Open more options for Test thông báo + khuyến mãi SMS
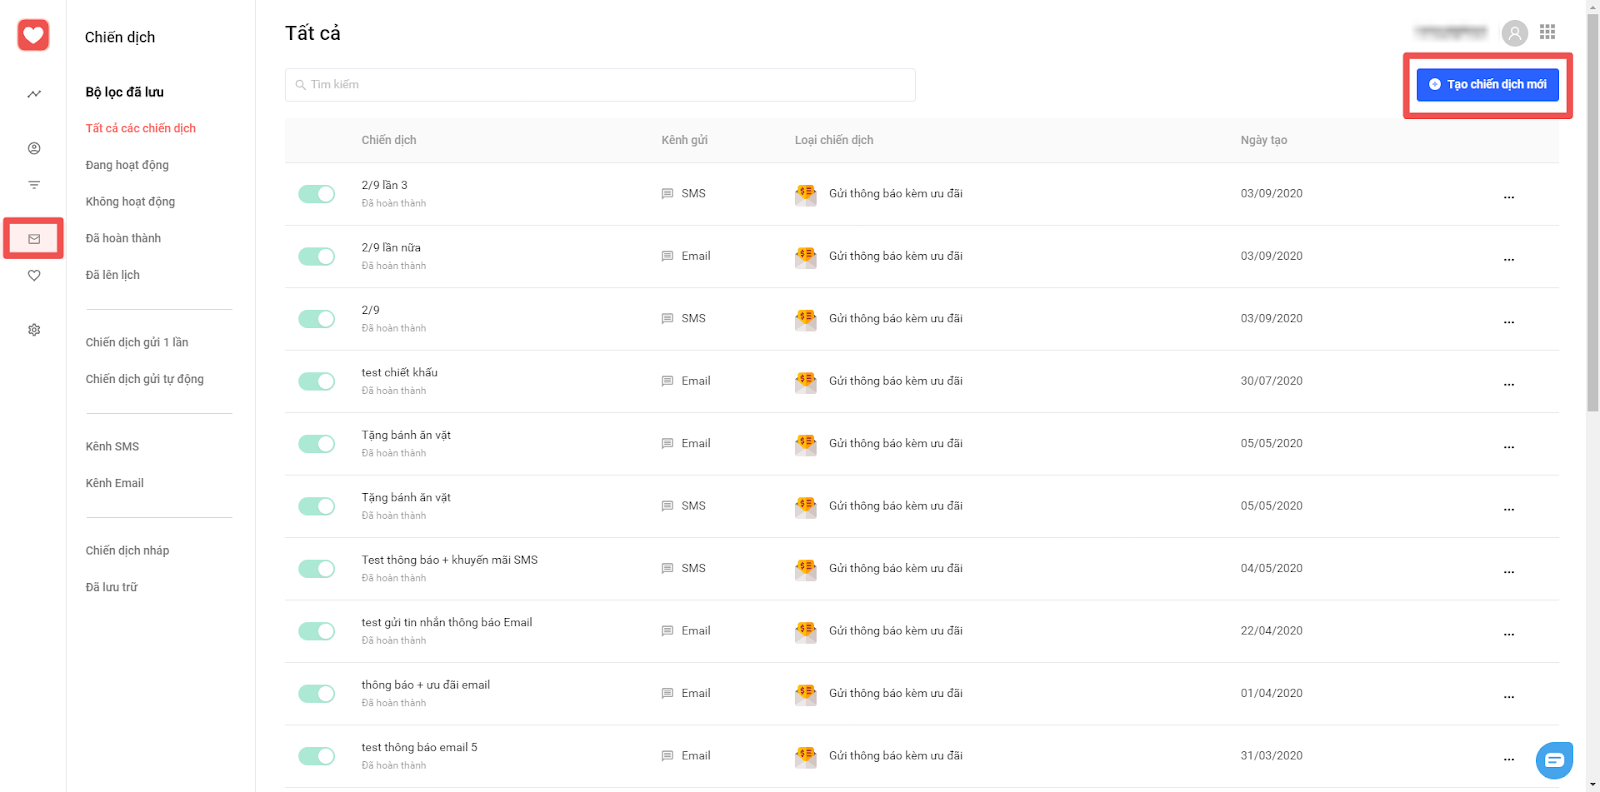 tap(1509, 572)
